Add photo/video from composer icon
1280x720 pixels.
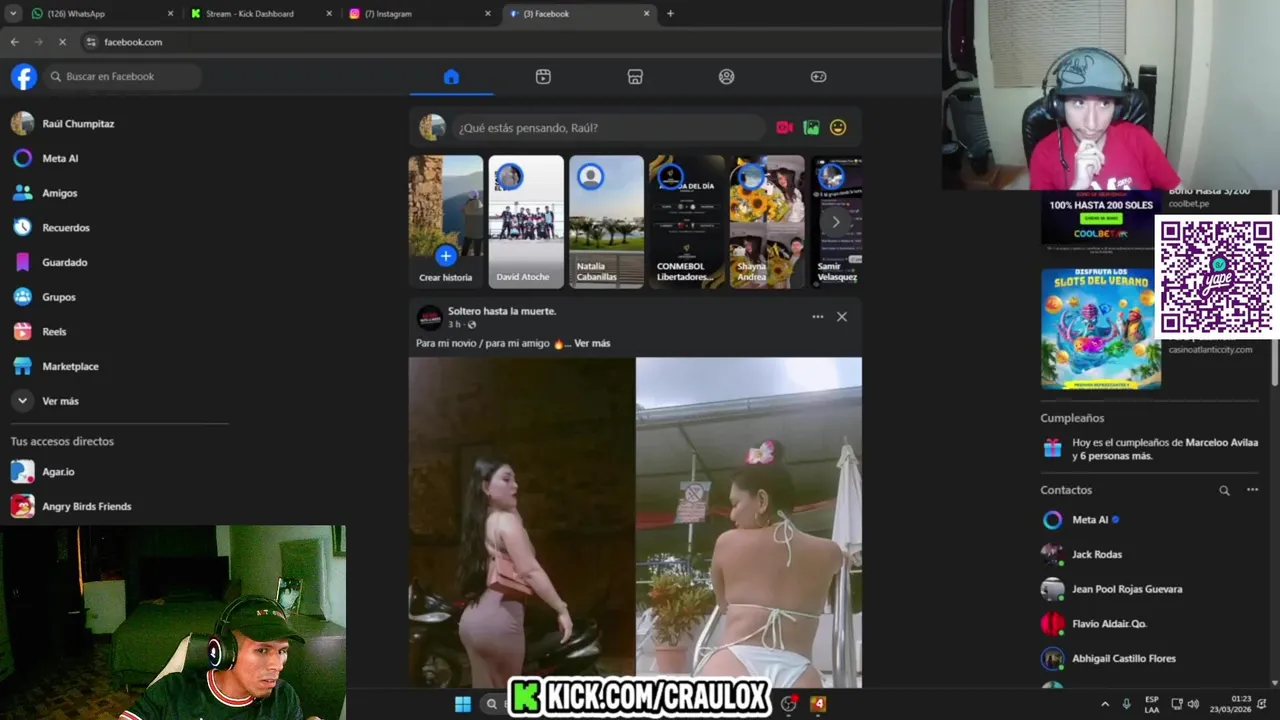tap(811, 128)
